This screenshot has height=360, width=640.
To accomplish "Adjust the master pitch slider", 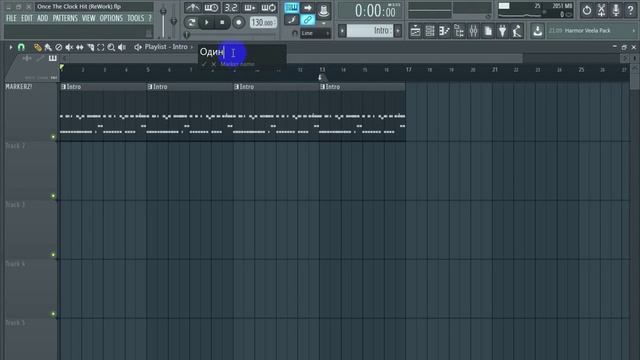I will click(174, 22).
